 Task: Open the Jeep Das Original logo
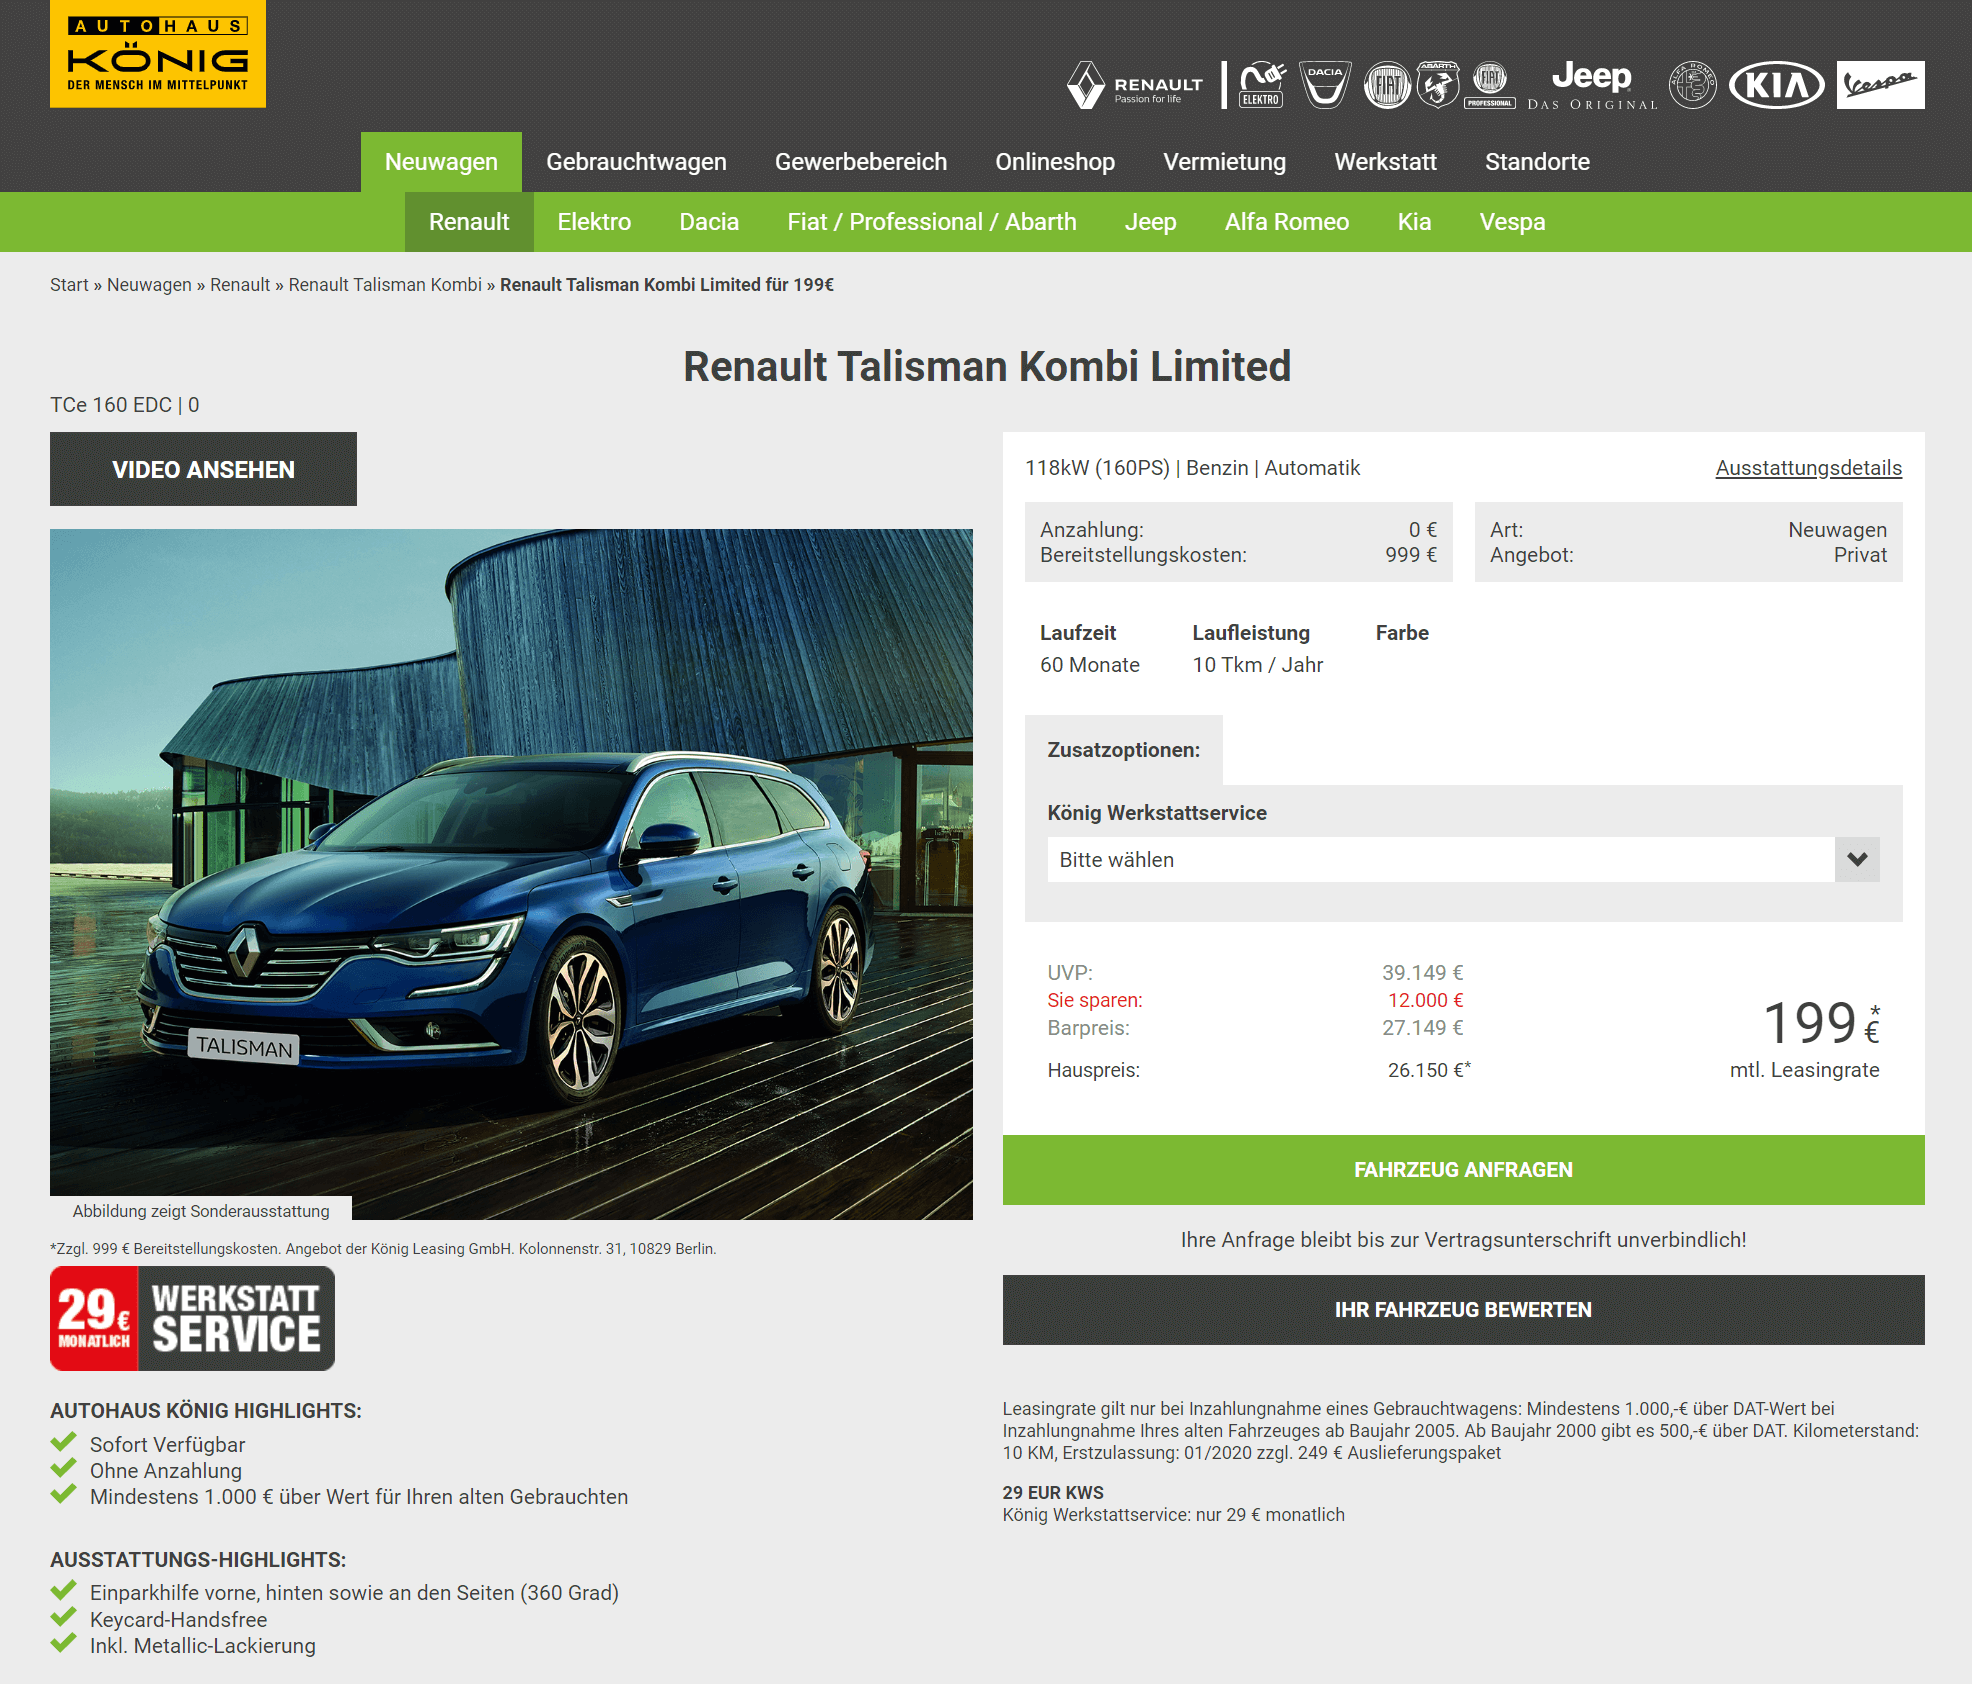pyautogui.click(x=1592, y=85)
